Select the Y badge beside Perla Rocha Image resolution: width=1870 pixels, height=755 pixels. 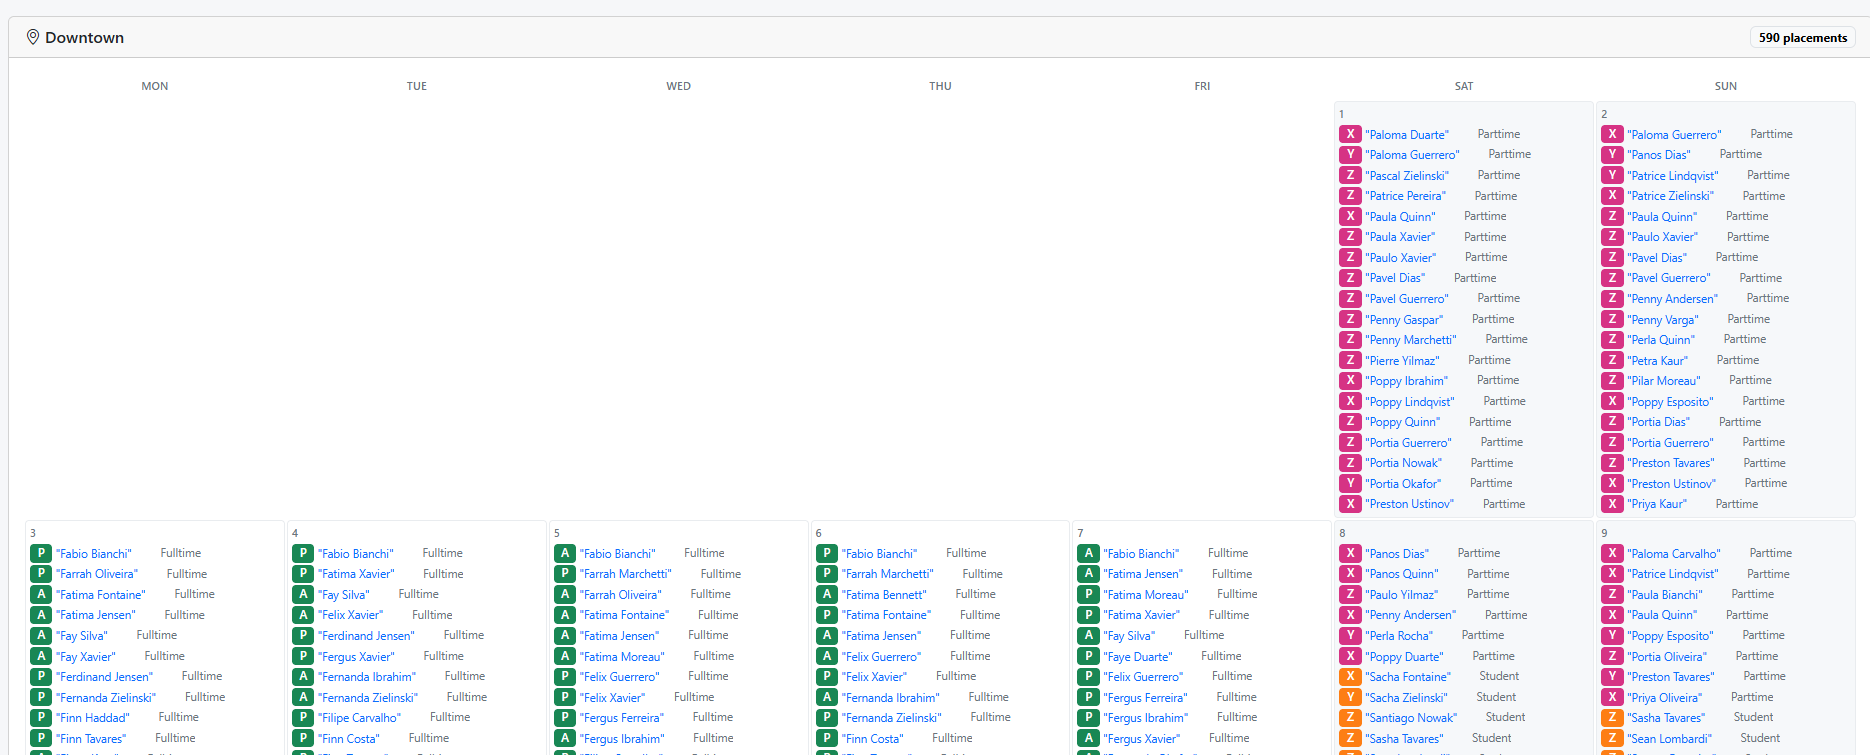point(1350,635)
